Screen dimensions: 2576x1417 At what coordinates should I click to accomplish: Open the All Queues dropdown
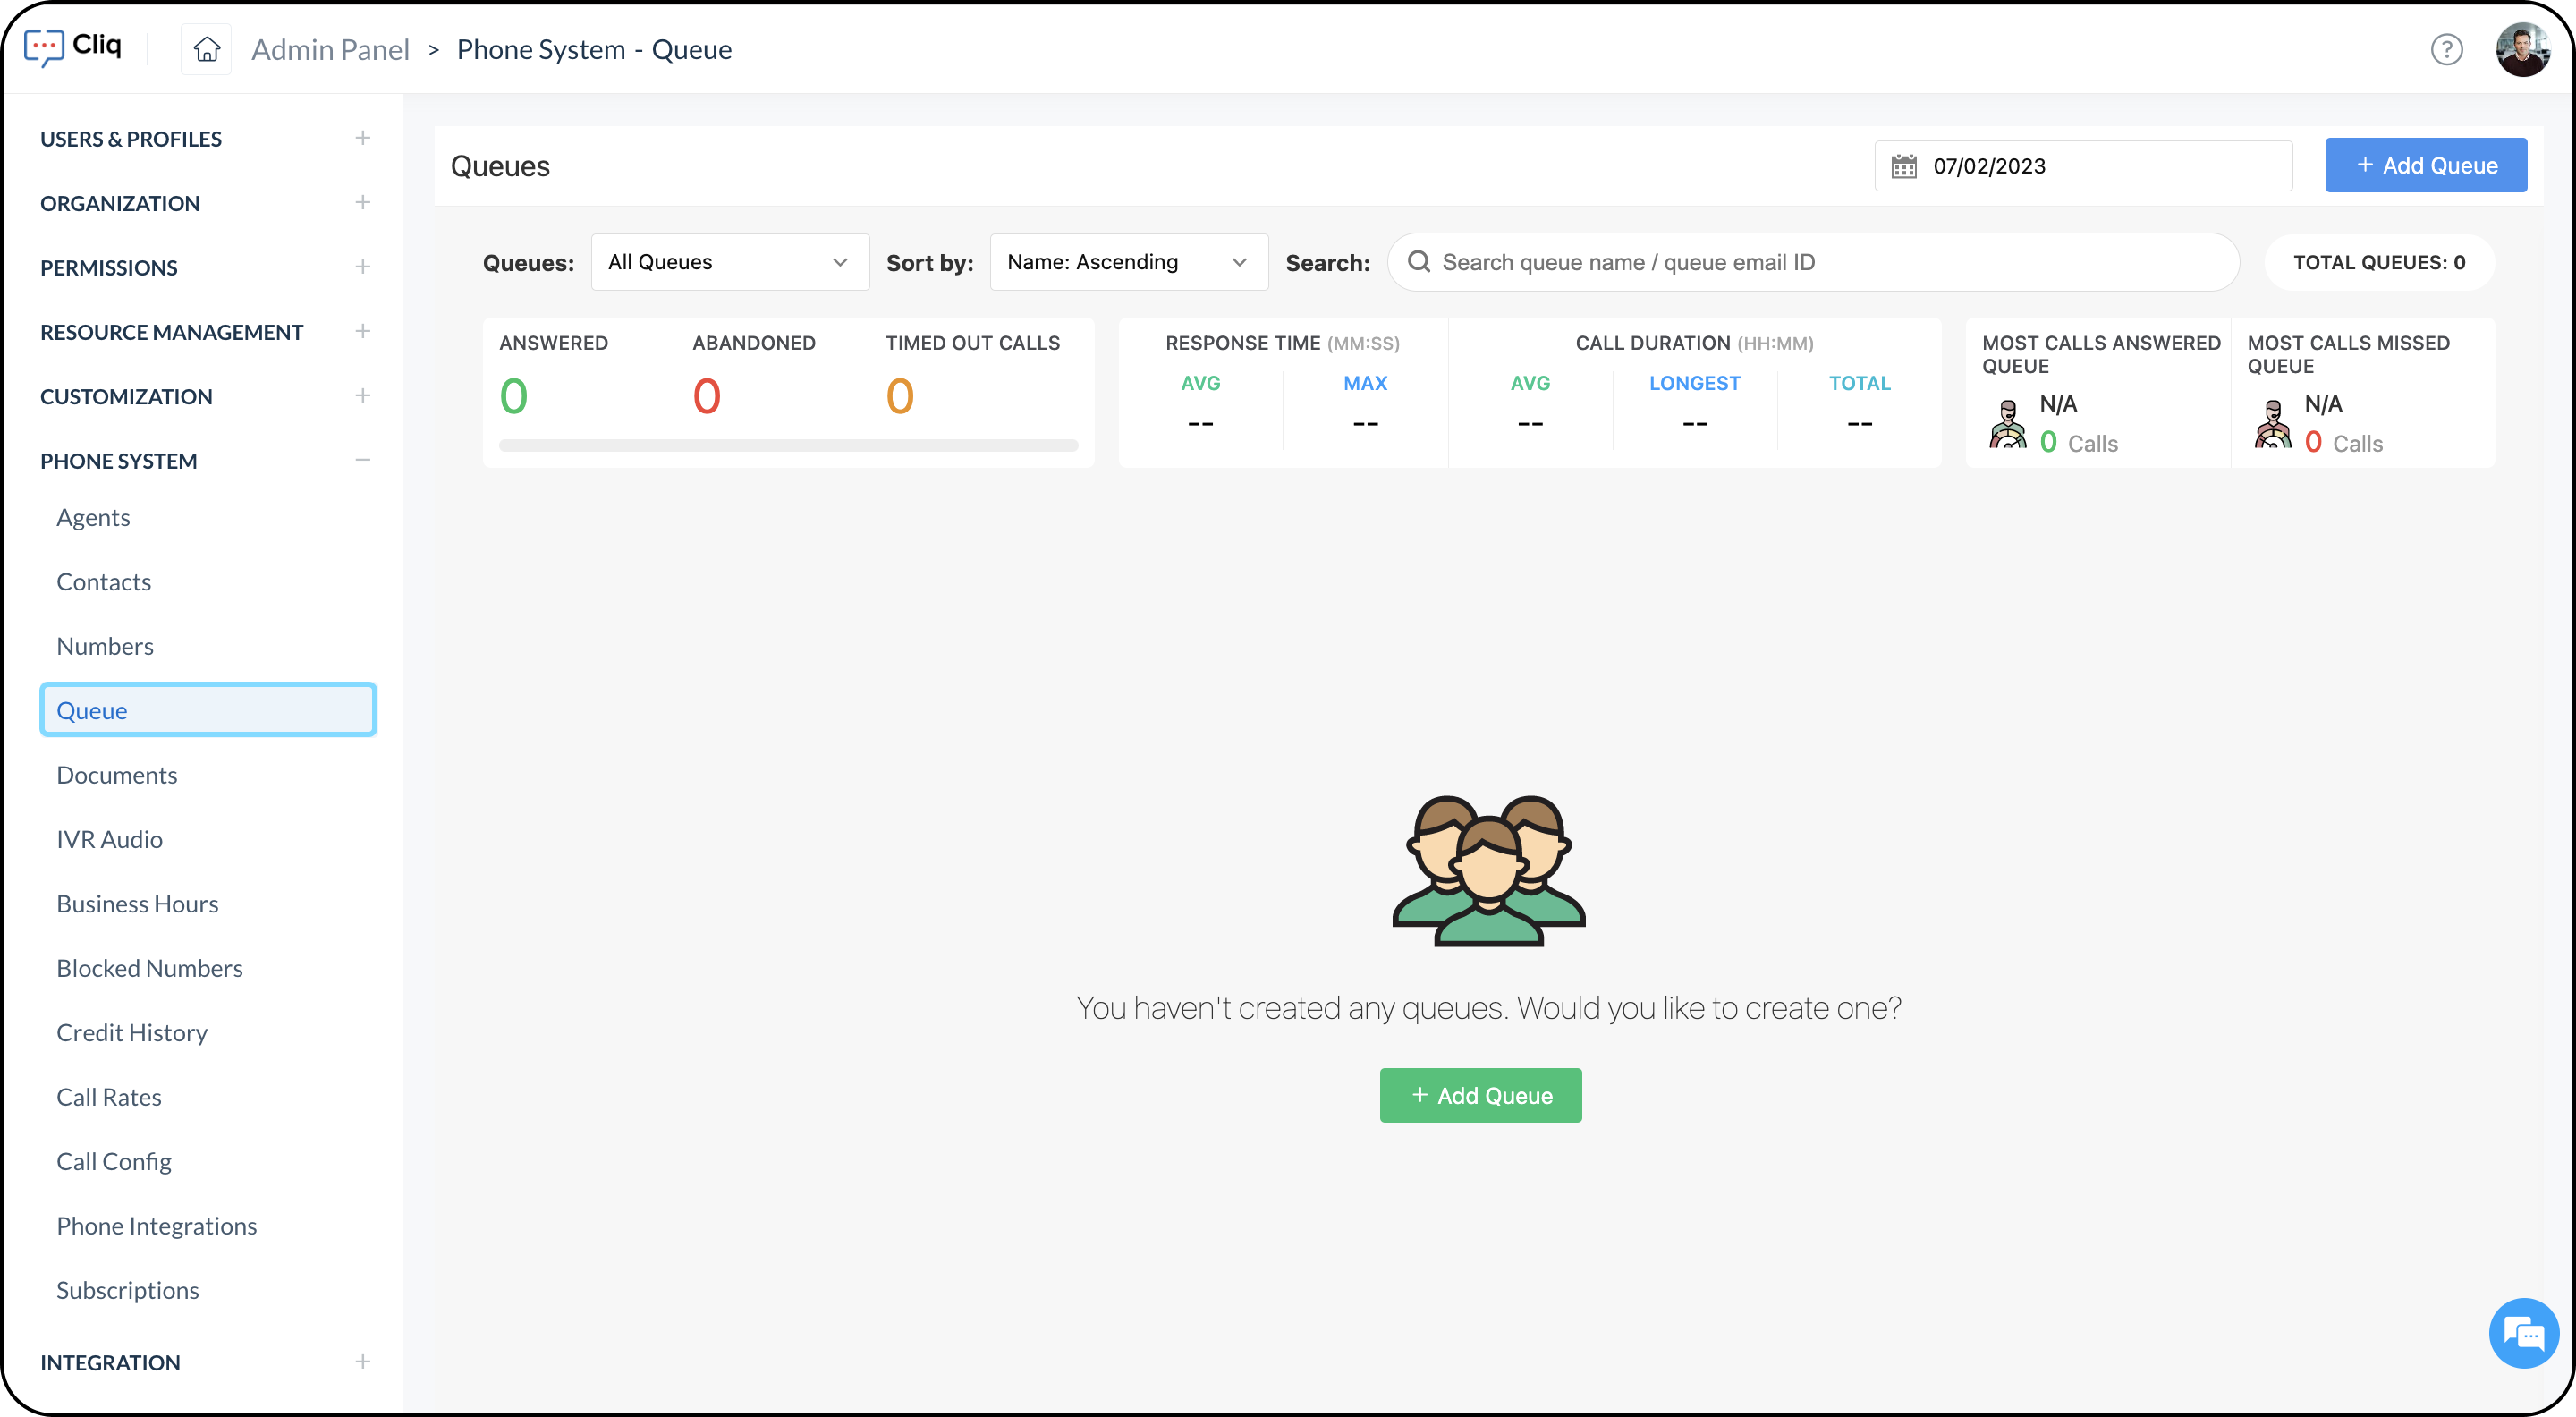click(x=729, y=262)
